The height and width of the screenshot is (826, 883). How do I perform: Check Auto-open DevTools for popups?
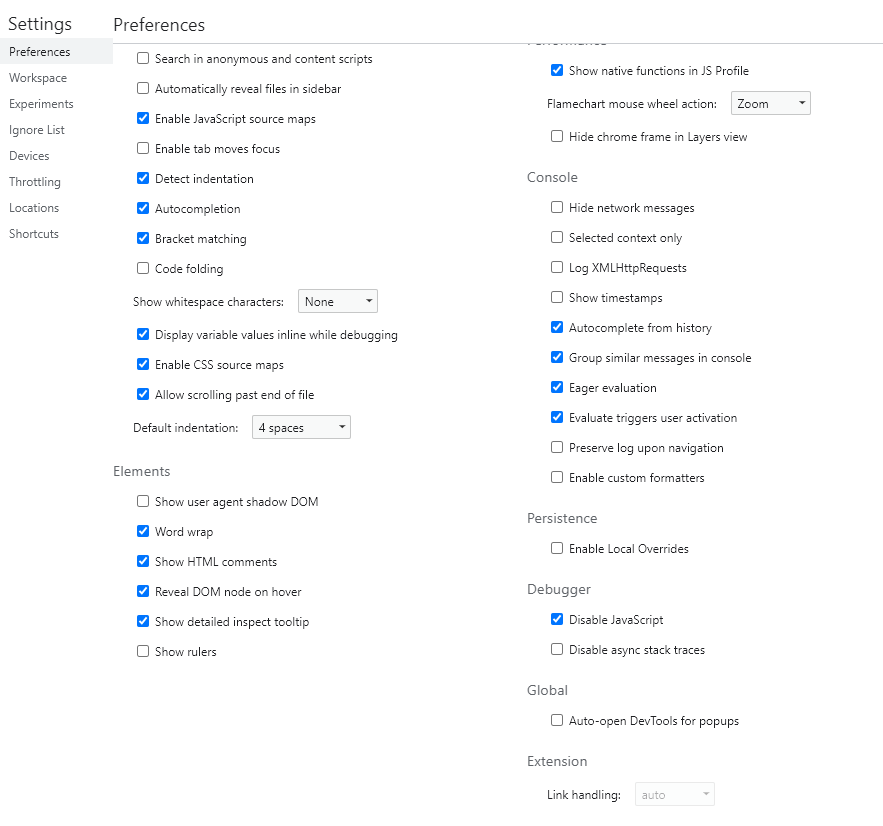(557, 720)
